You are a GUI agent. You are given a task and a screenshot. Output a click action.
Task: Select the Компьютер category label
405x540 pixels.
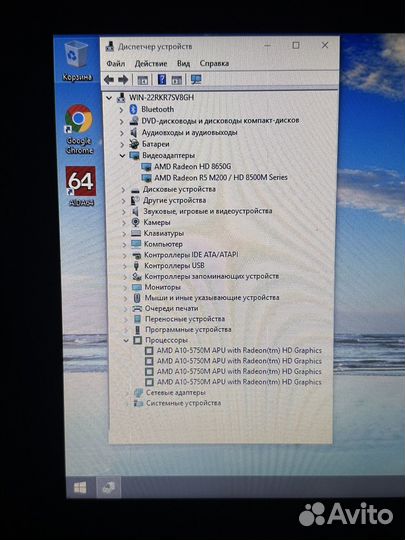pos(163,244)
